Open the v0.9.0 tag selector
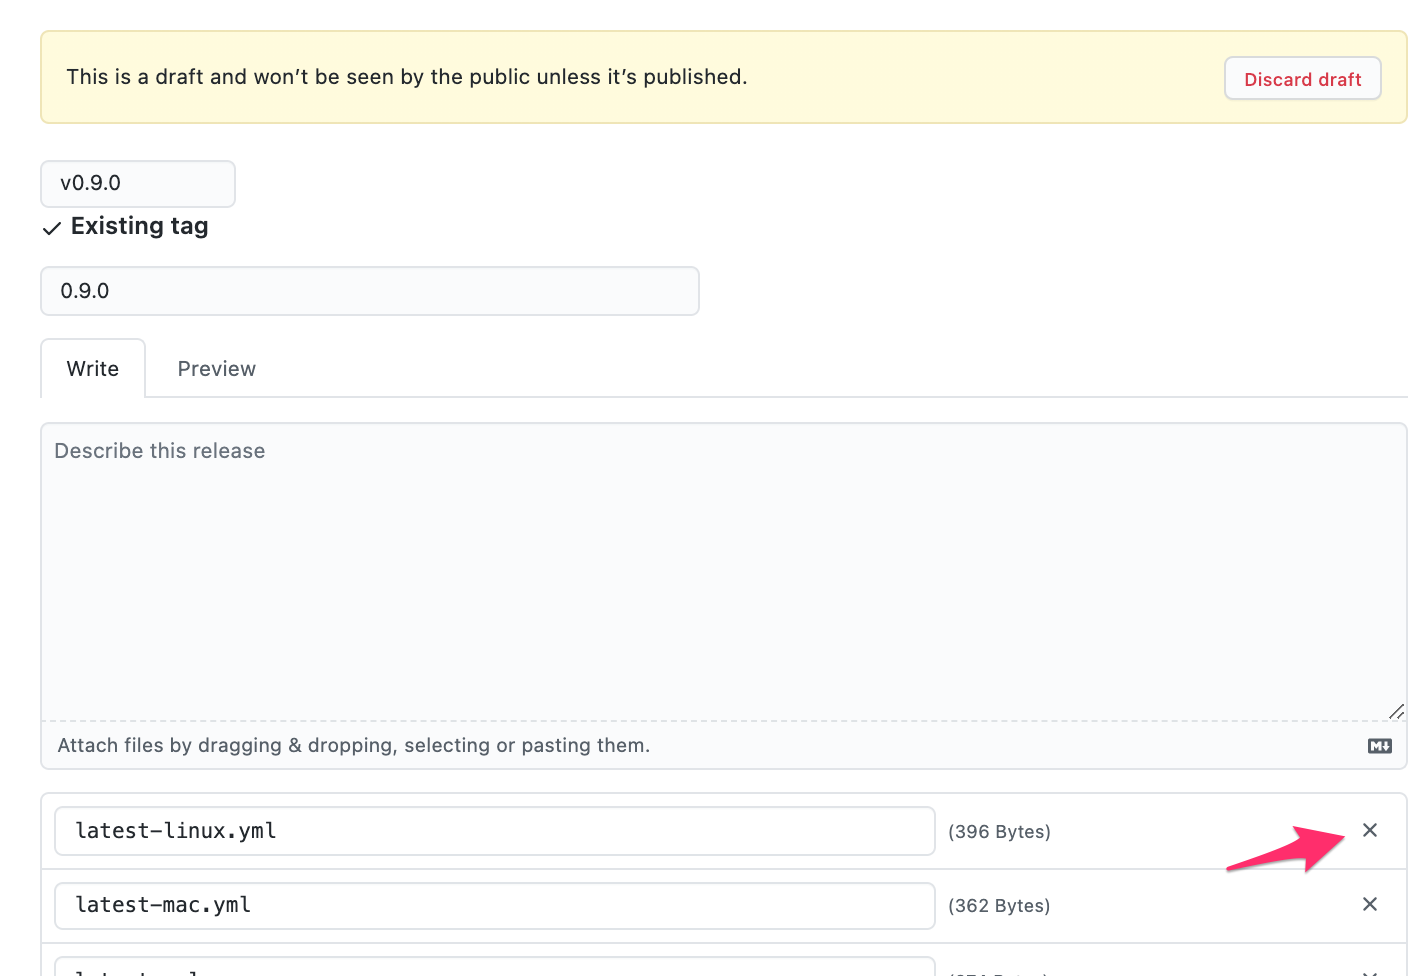 137,184
